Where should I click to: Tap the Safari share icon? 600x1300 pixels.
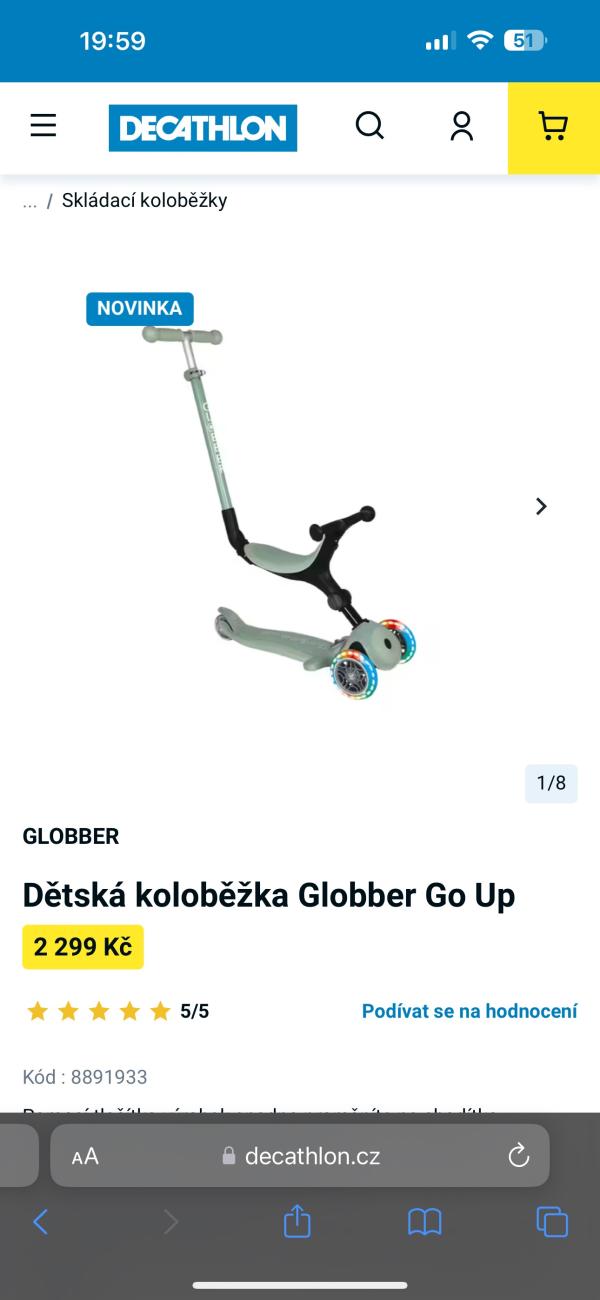[x=297, y=1220]
